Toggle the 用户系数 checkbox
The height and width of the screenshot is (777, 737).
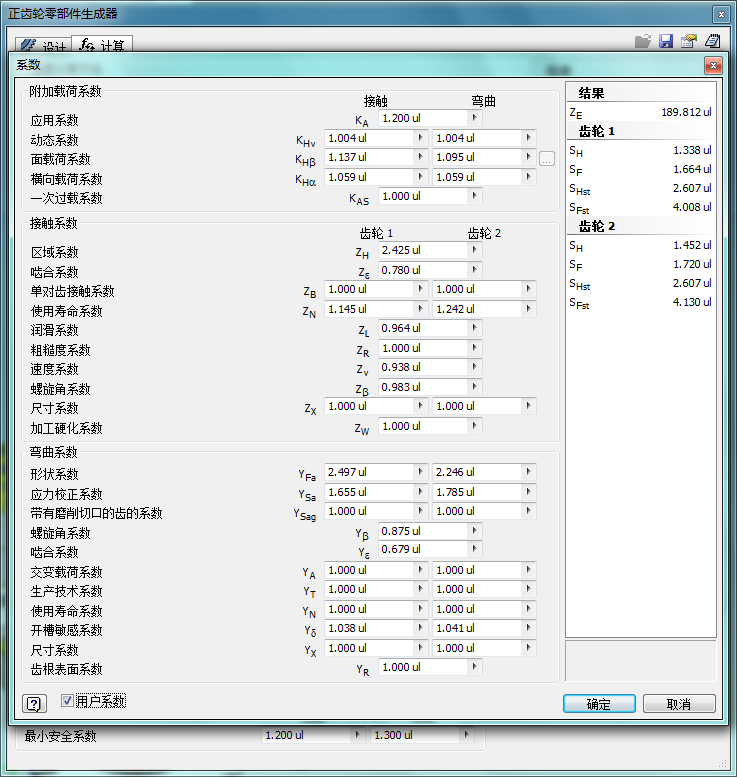(x=68, y=701)
